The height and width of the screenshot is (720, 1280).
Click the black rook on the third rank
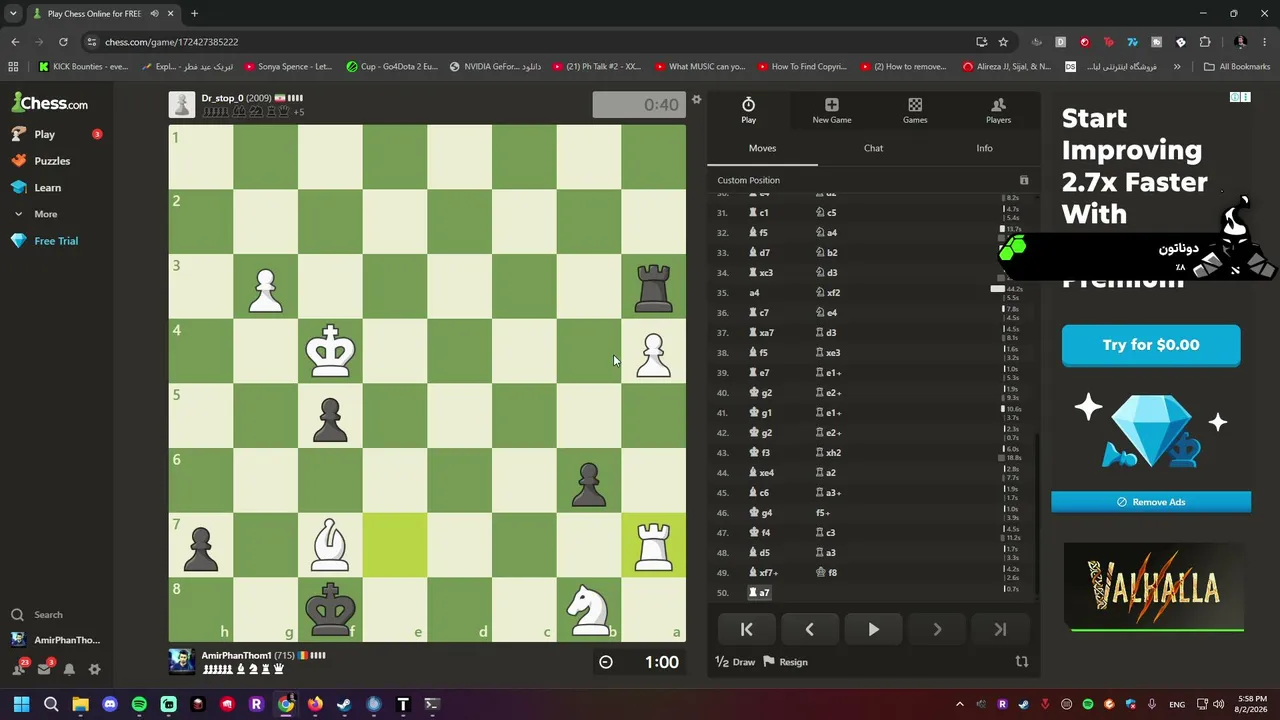(653, 286)
